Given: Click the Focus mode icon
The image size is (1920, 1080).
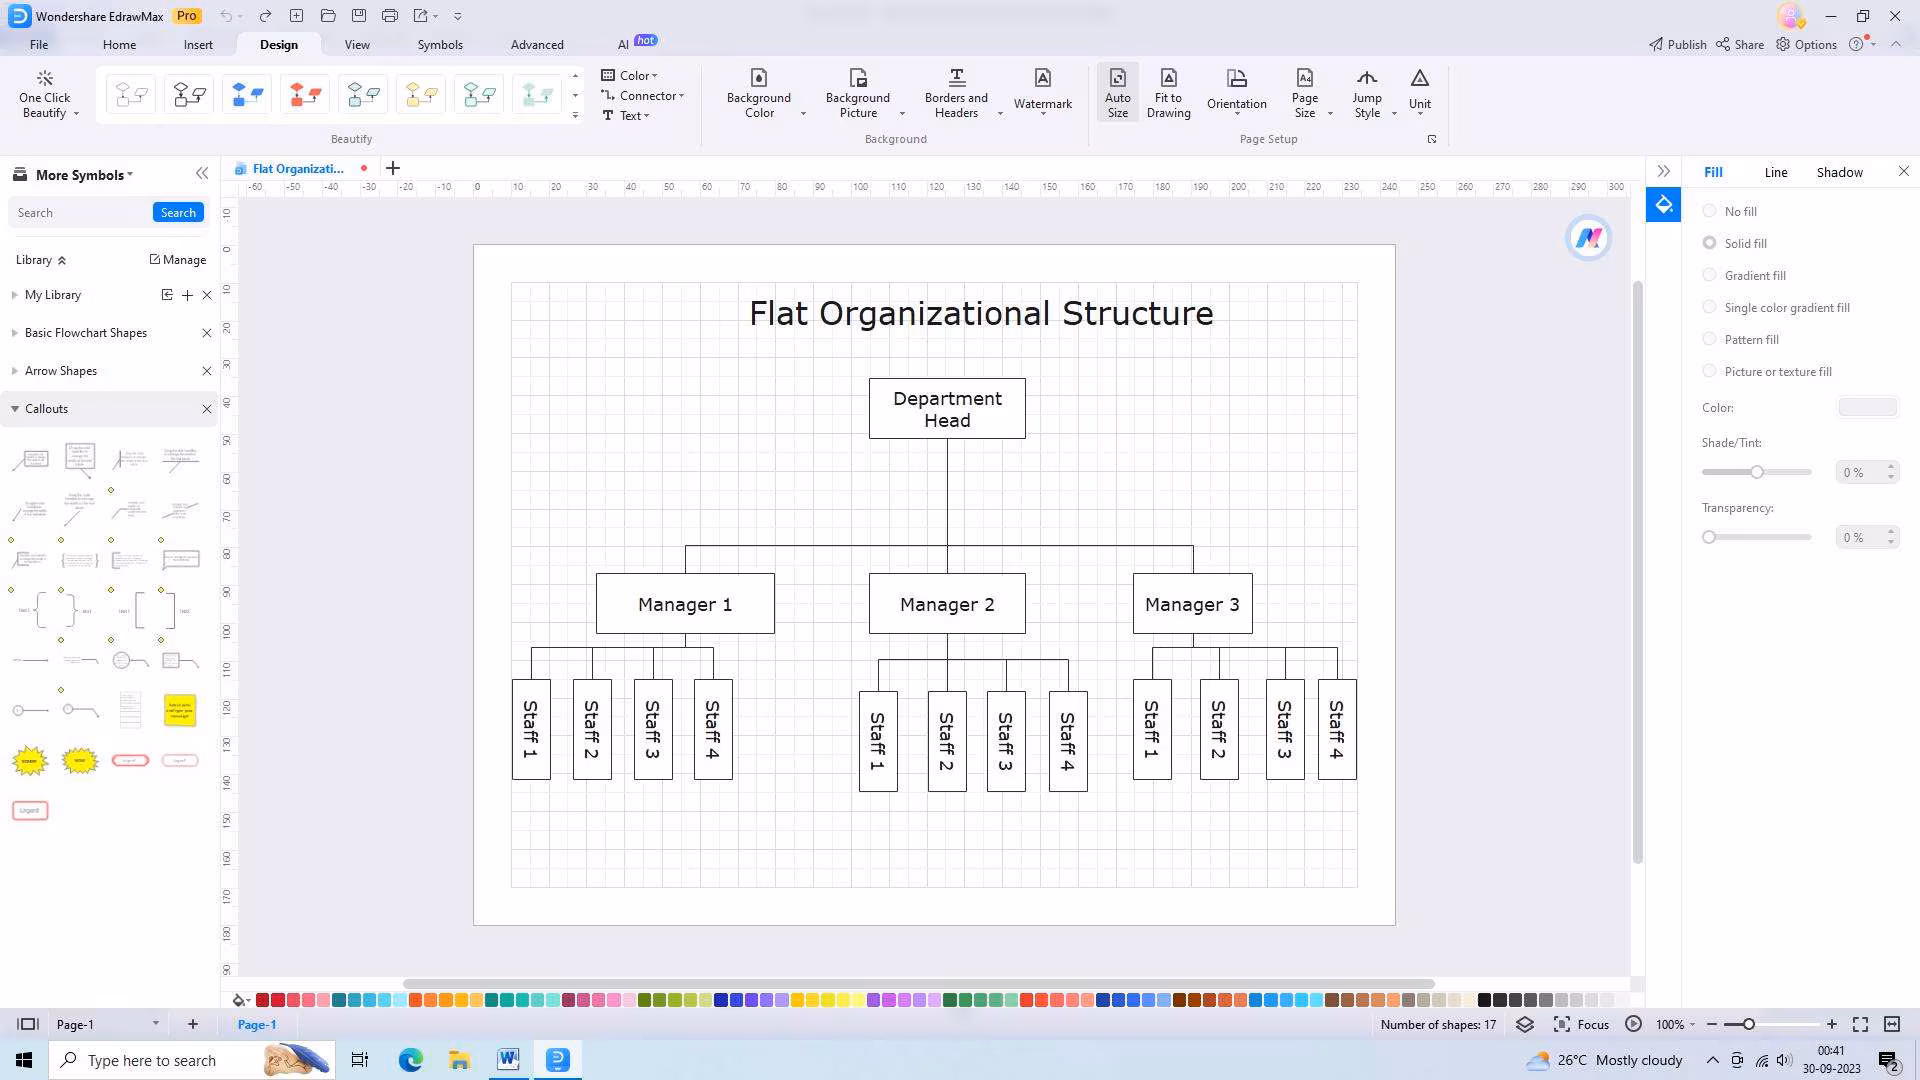Looking at the screenshot, I should 1562,1024.
